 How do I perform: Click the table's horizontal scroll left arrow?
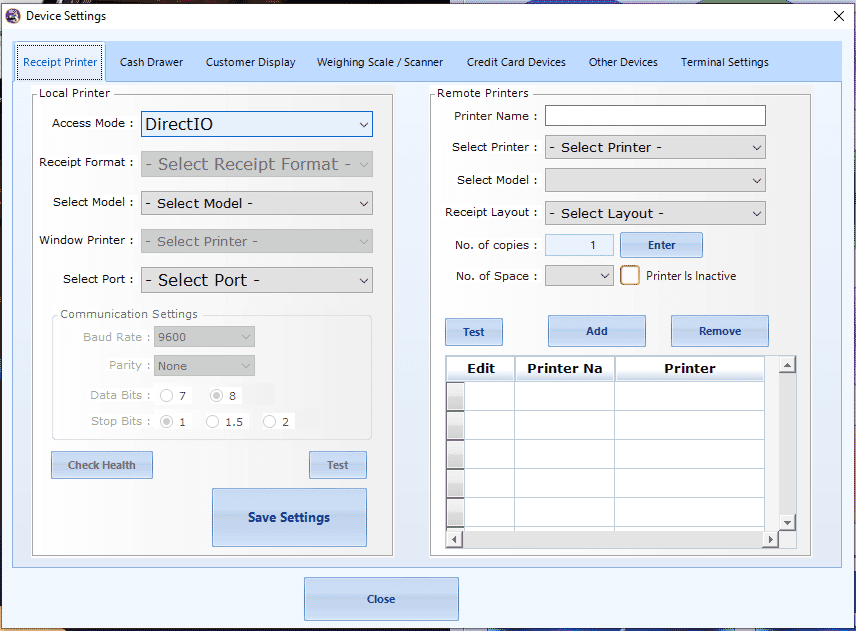[x=454, y=540]
